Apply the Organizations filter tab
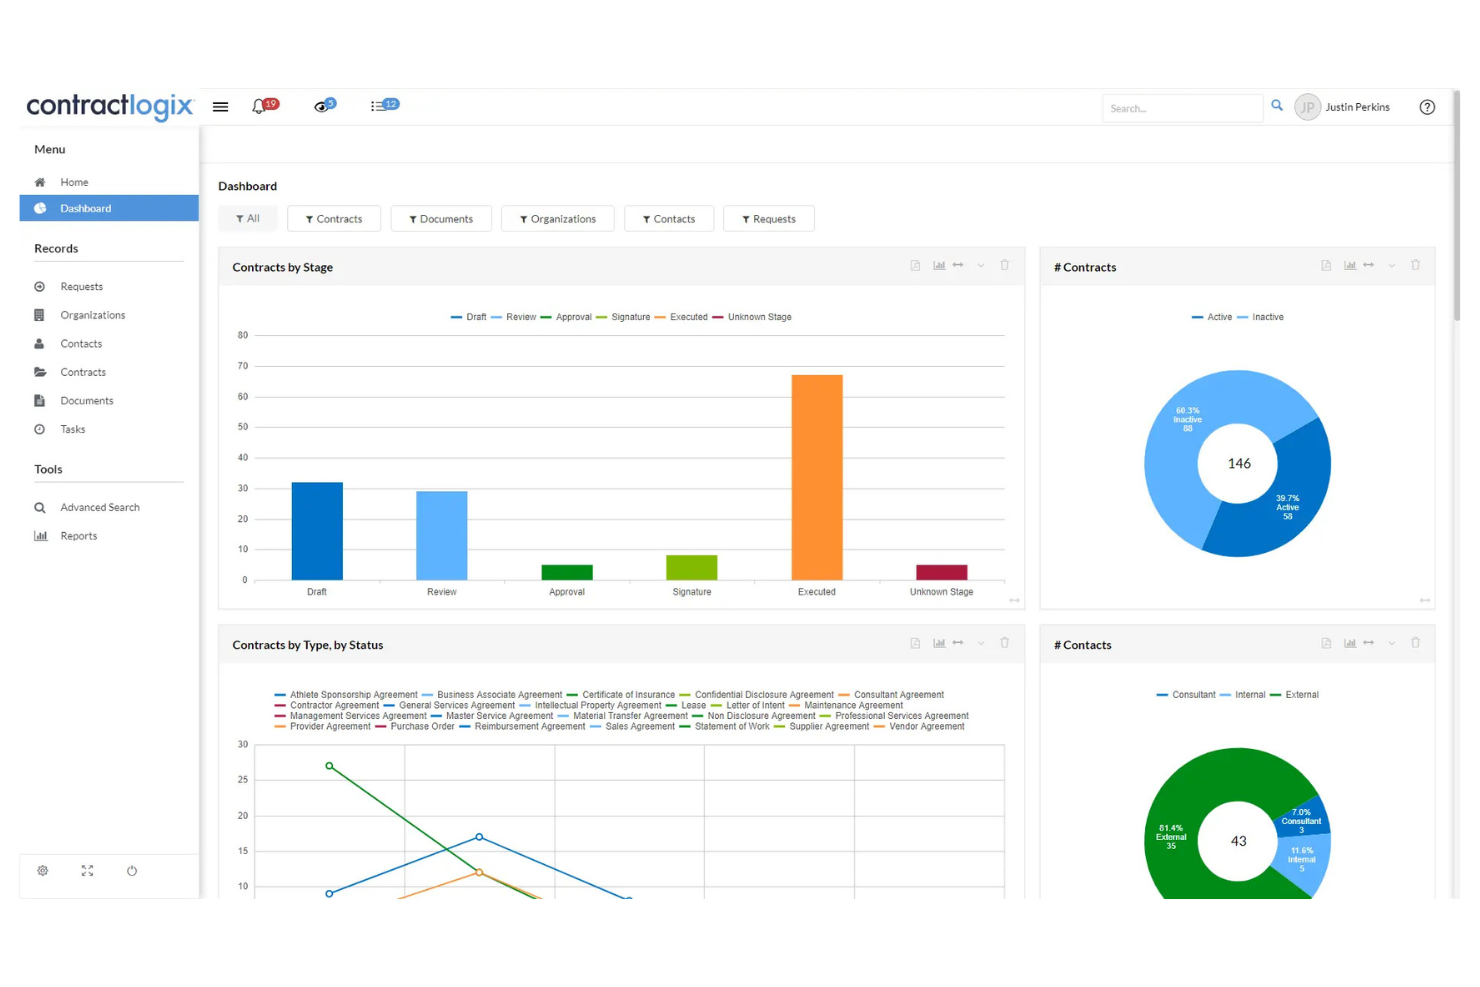Image resolution: width=1480 pixels, height=987 pixels. pyautogui.click(x=557, y=218)
